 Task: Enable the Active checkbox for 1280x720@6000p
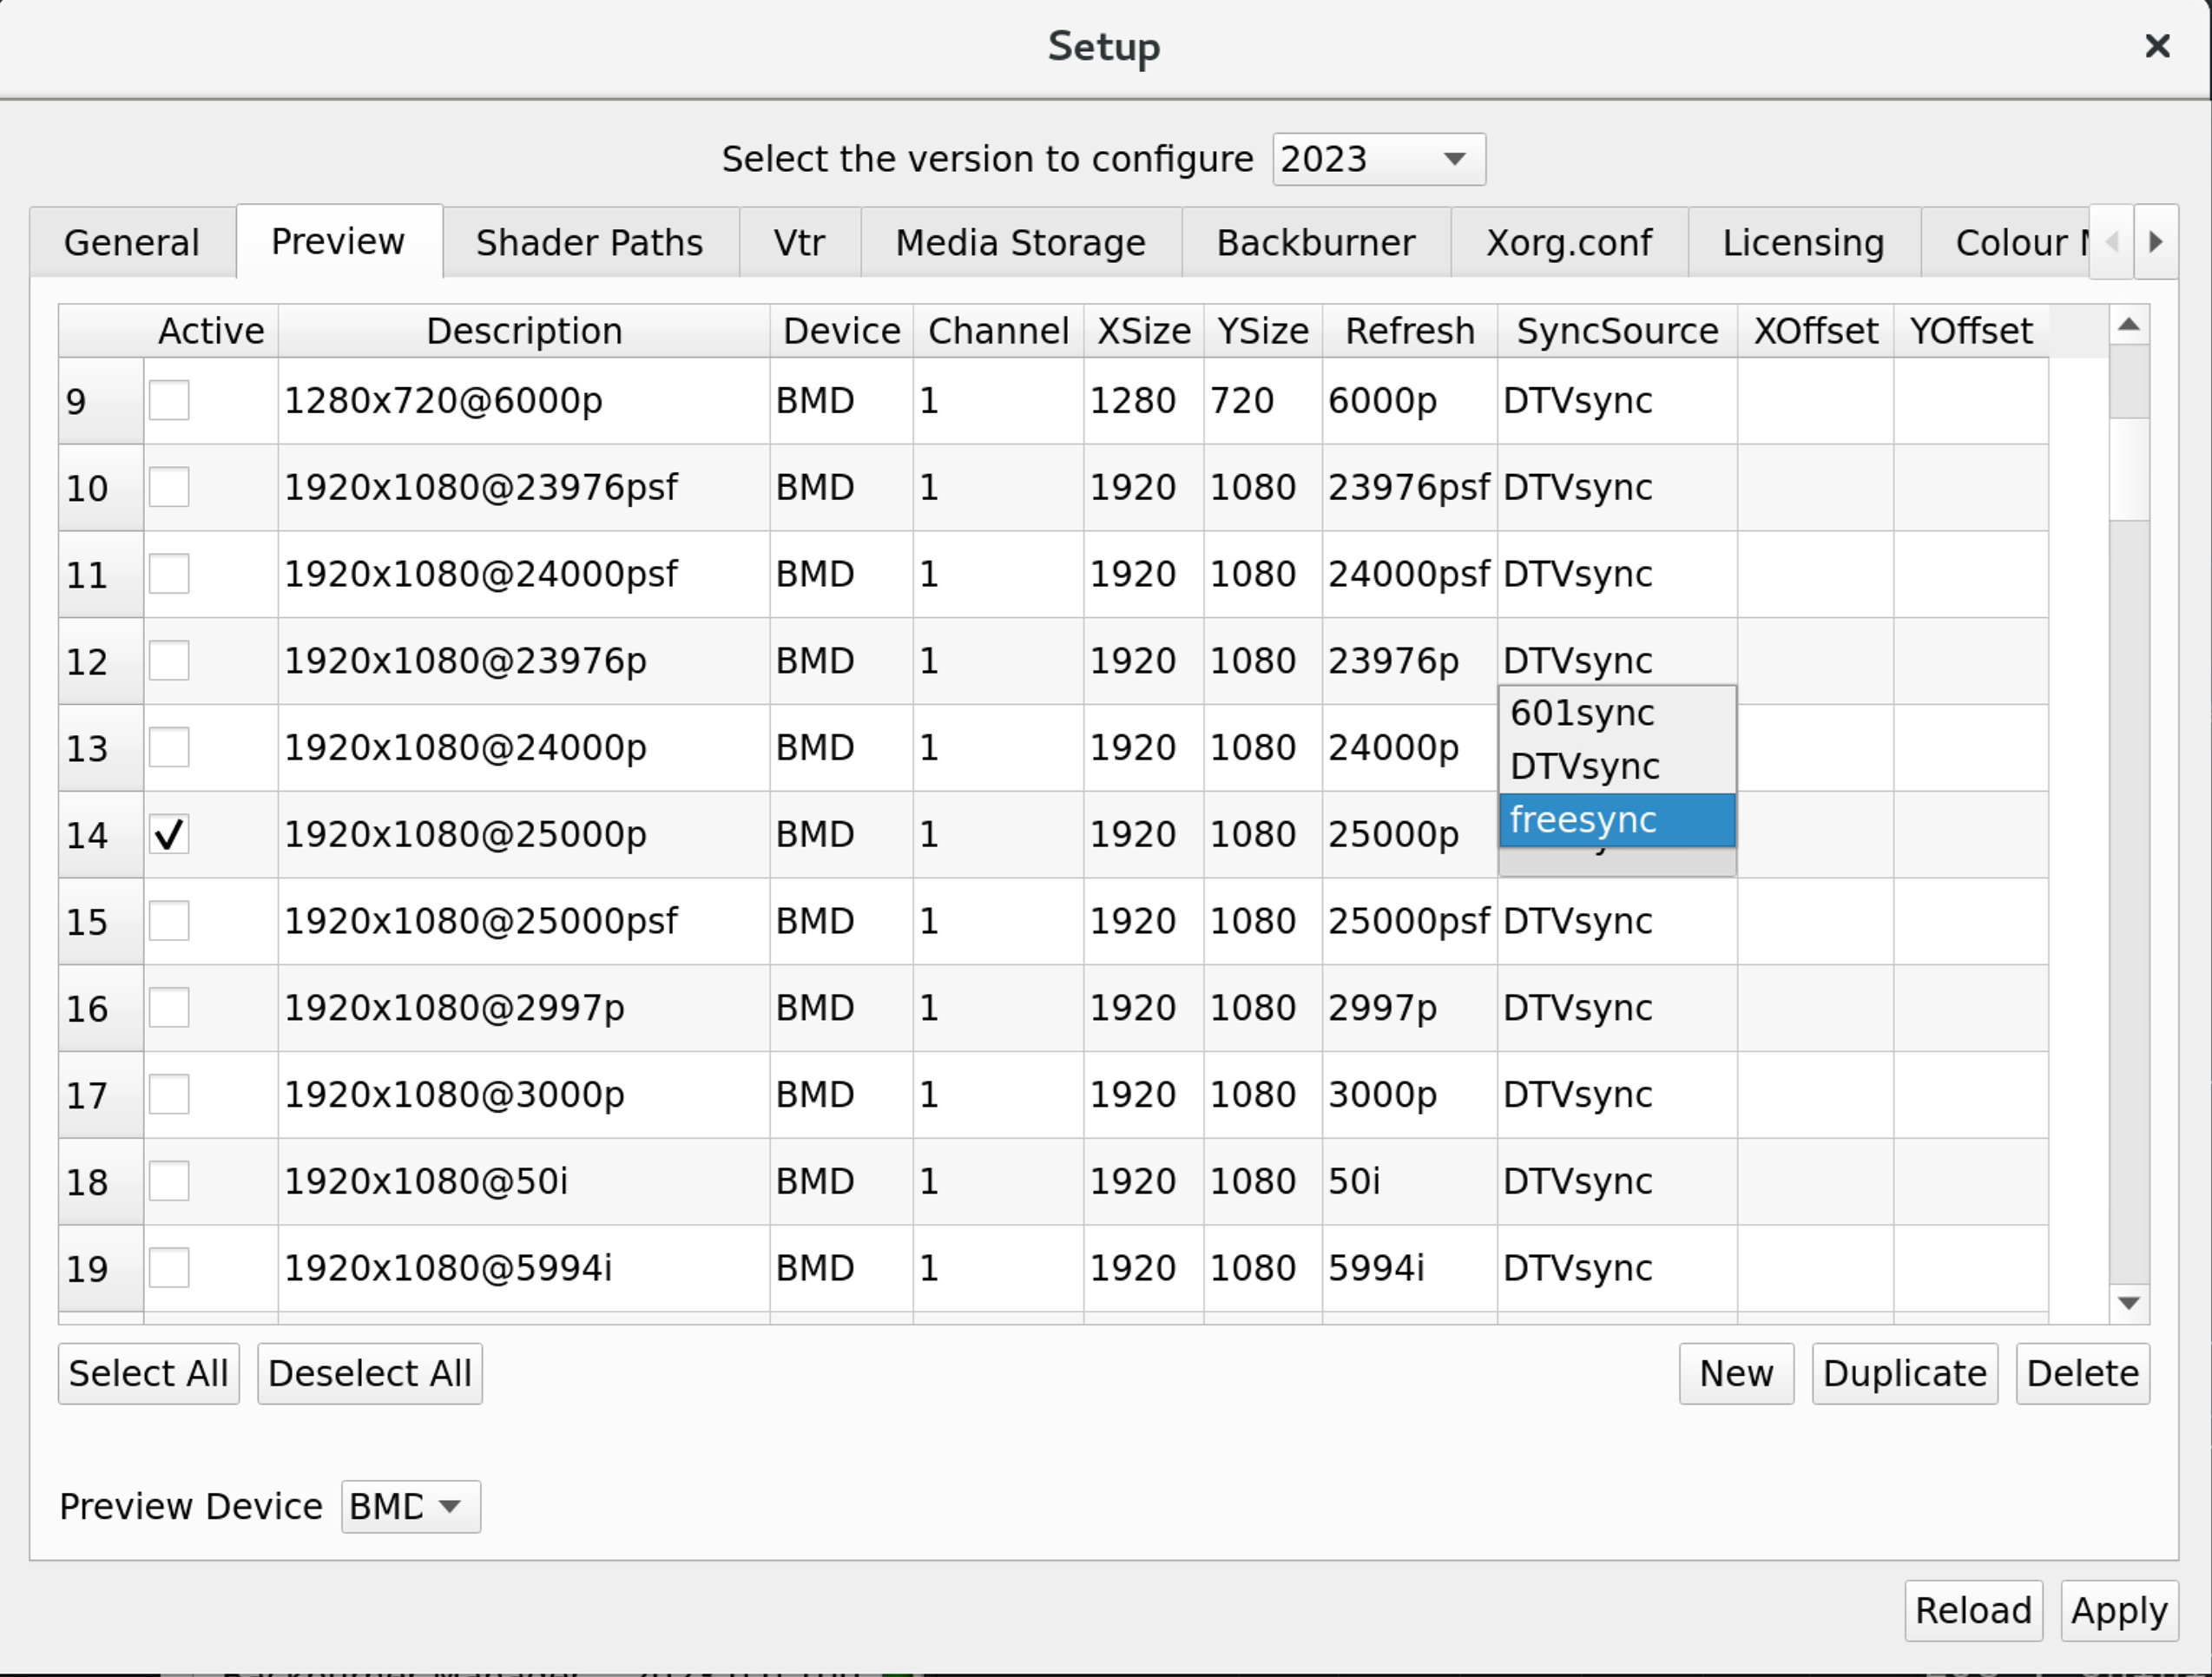169,401
